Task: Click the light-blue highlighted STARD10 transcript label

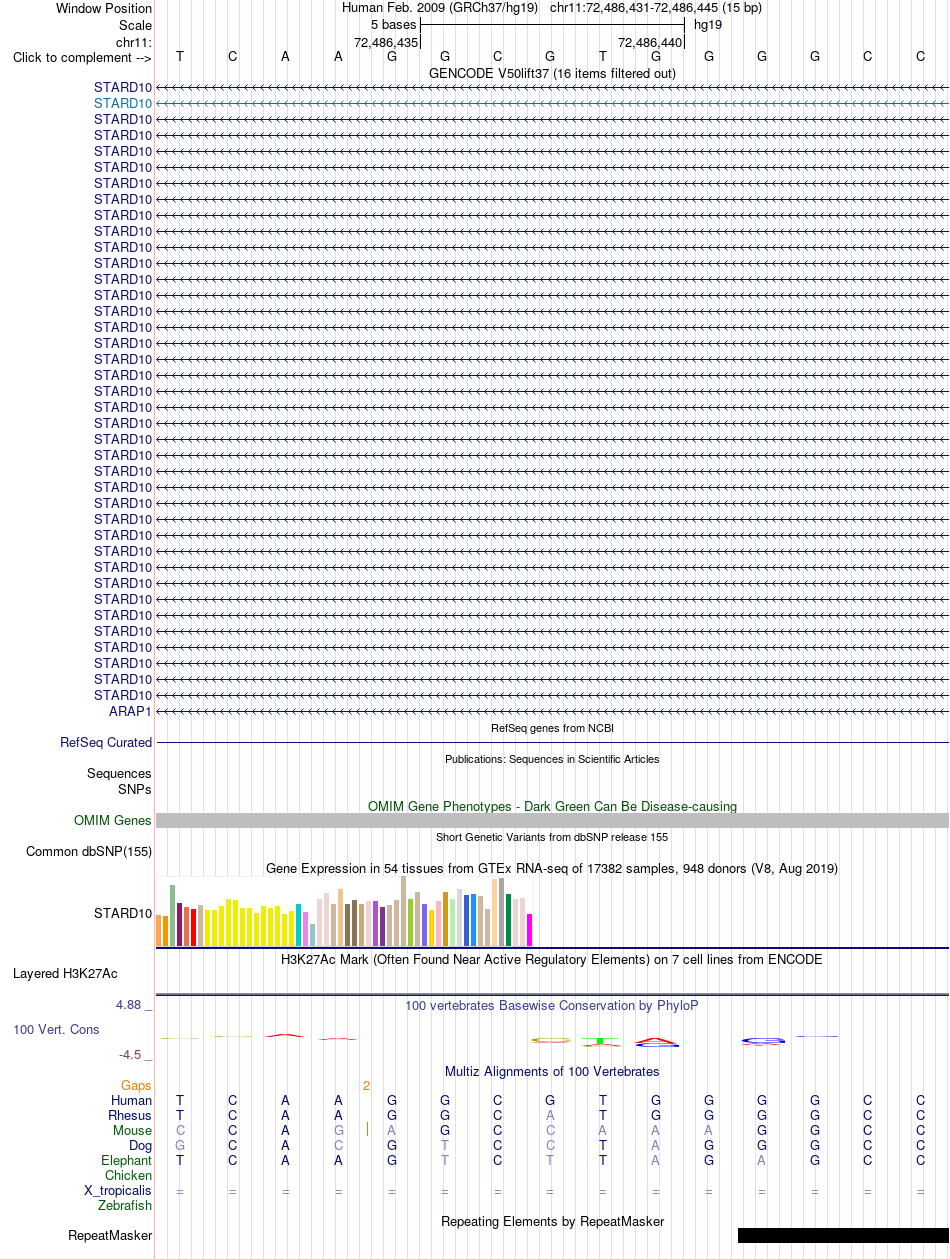Action: [123, 103]
